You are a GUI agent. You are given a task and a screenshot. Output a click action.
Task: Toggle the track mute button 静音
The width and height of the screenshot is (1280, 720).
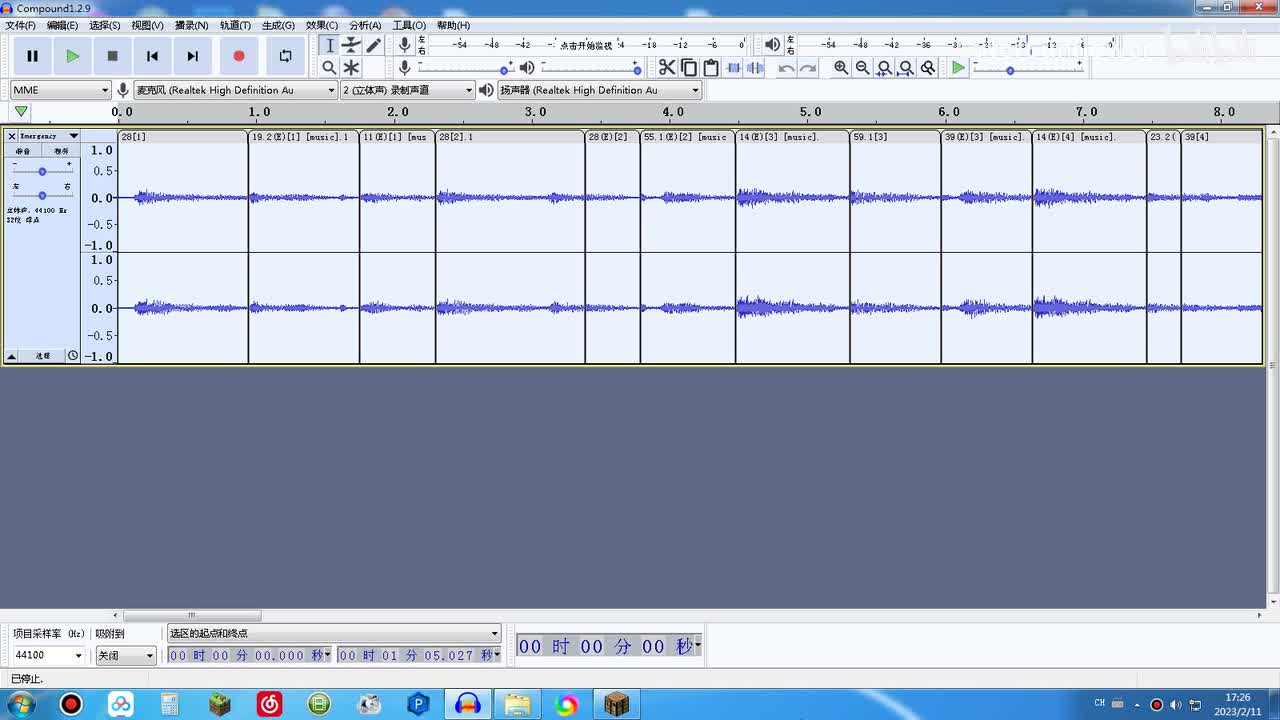point(23,151)
